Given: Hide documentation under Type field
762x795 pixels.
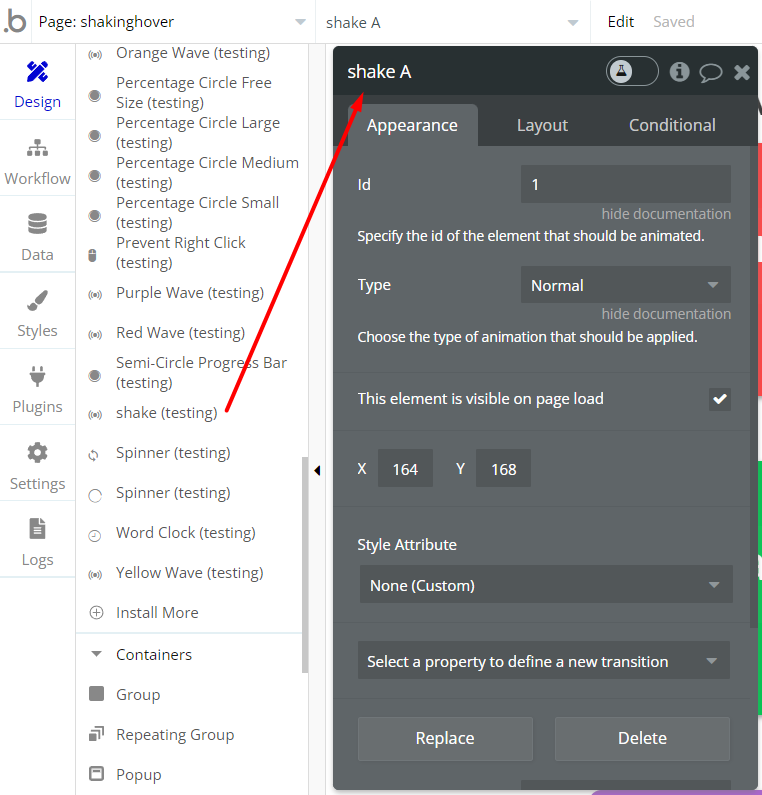Looking at the screenshot, I should pyautogui.click(x=666, y=314).
